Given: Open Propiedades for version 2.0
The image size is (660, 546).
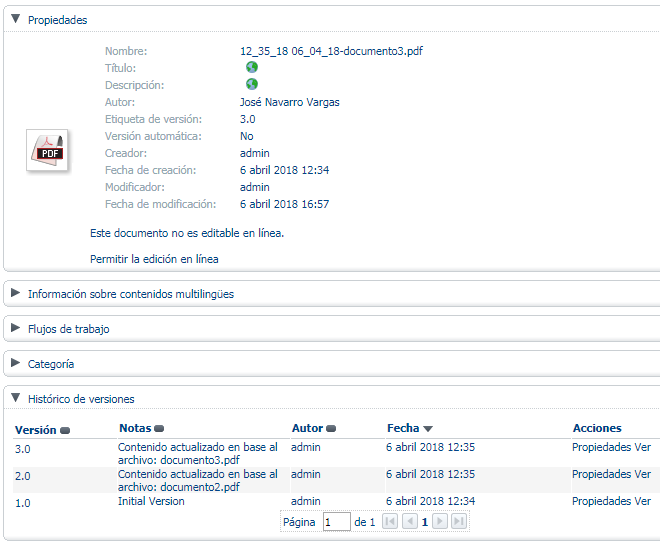Looking at the screenshot, I should click(x=601, y=474).
